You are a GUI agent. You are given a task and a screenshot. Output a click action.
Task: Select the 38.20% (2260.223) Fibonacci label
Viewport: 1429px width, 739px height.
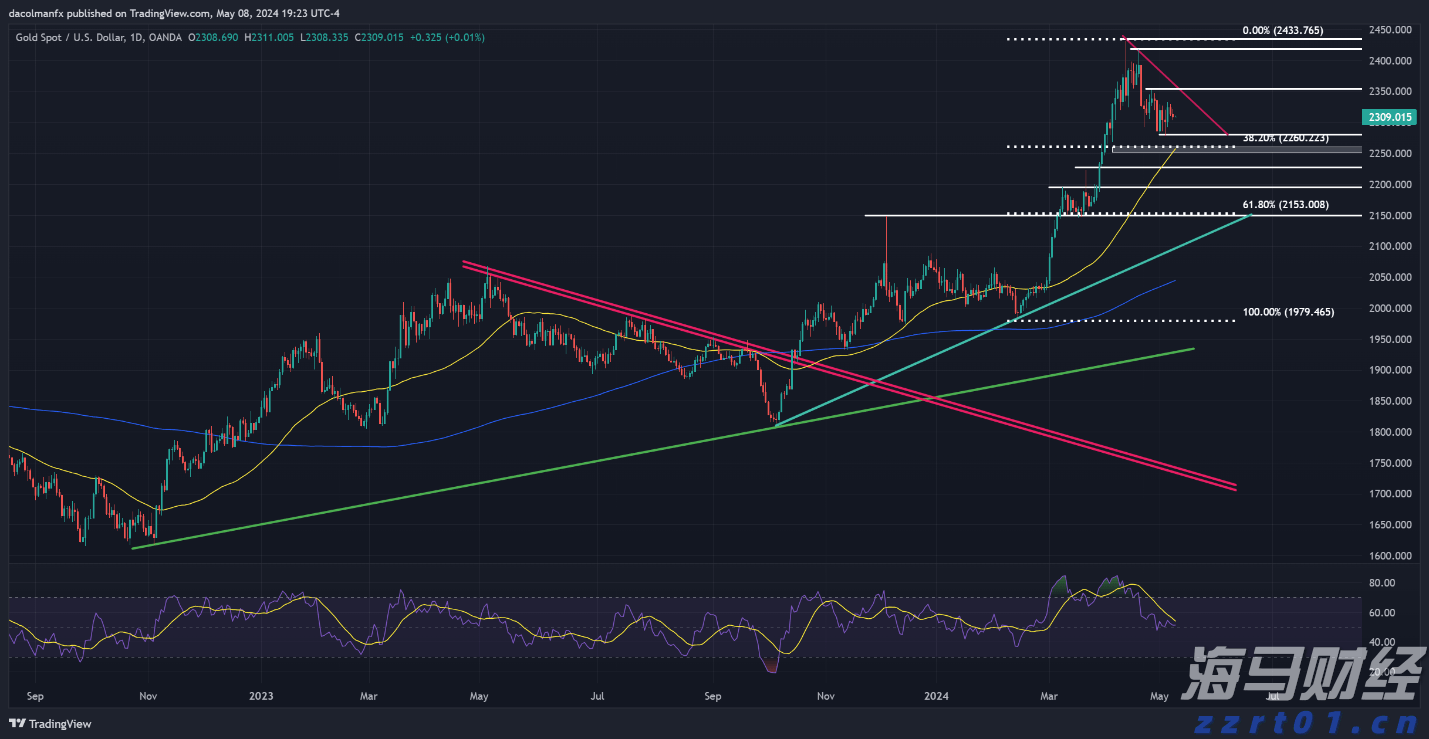1285,138
